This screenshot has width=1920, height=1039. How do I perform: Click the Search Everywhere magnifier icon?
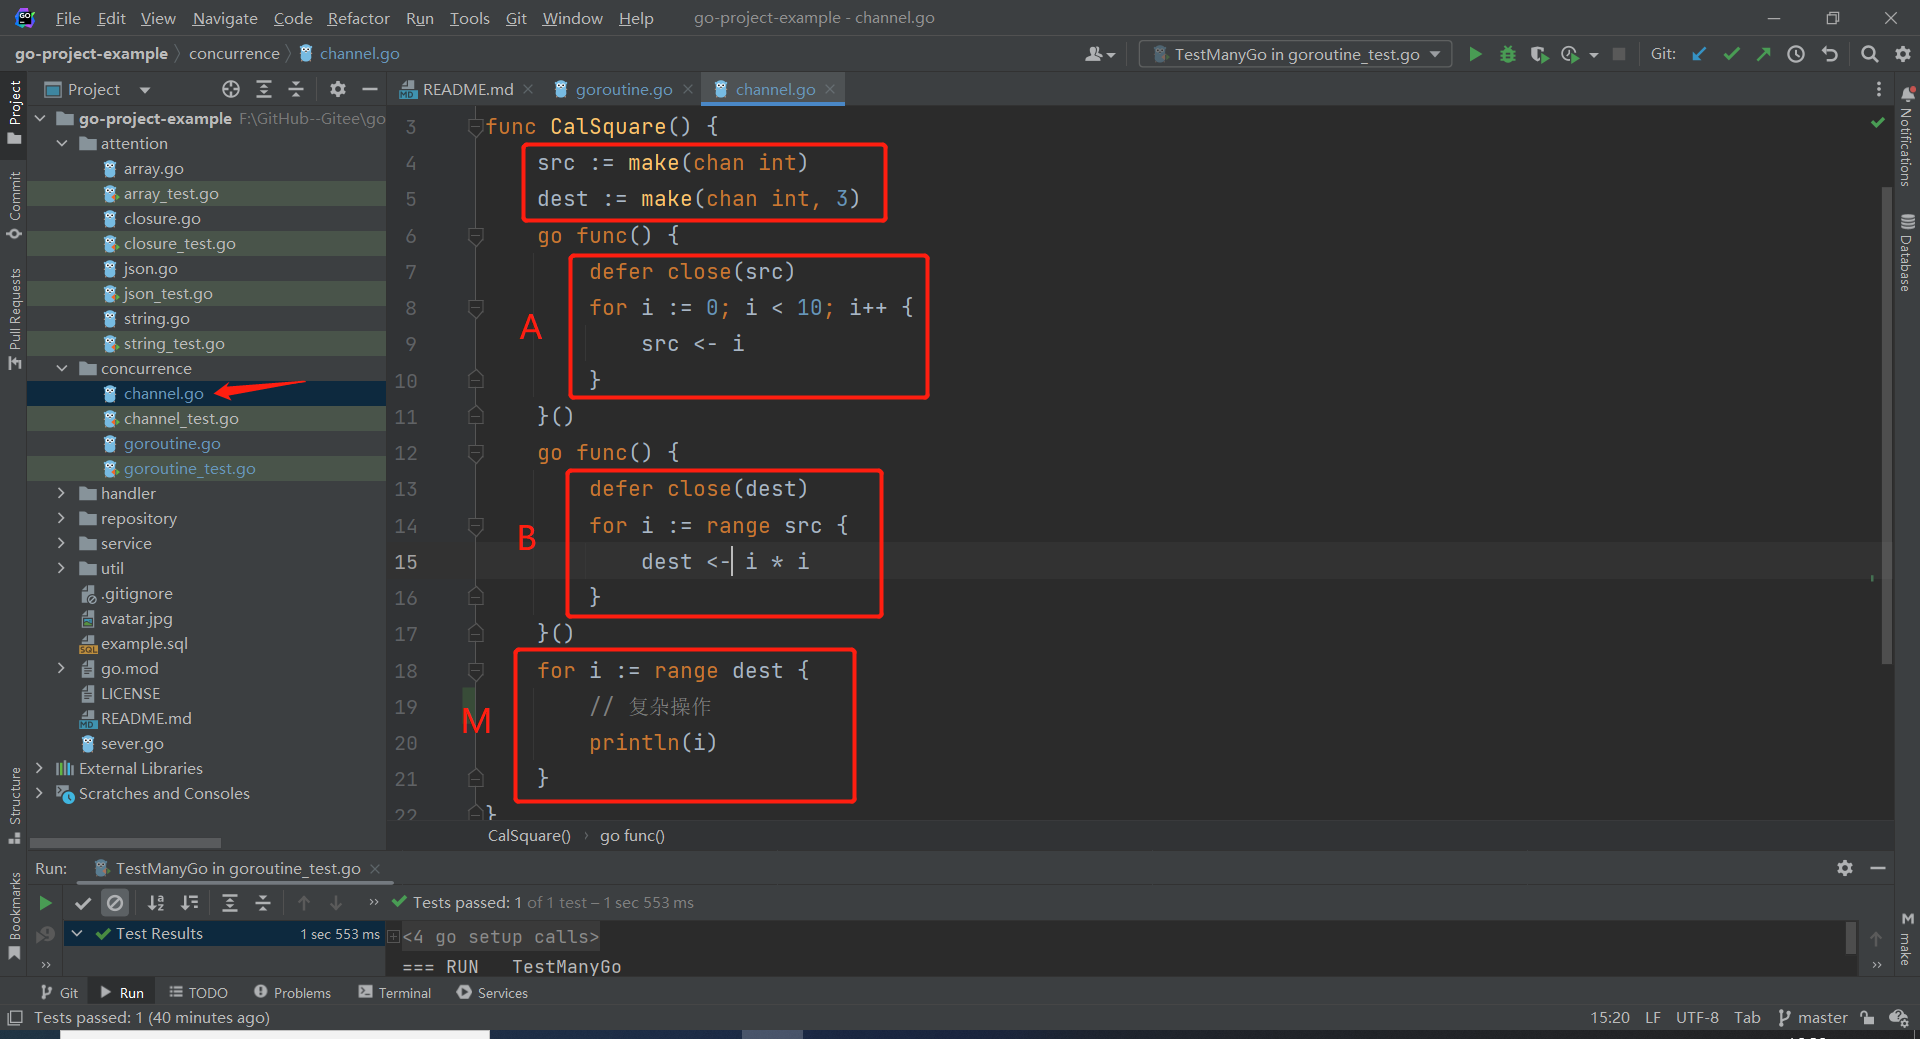pos(1869,55)
